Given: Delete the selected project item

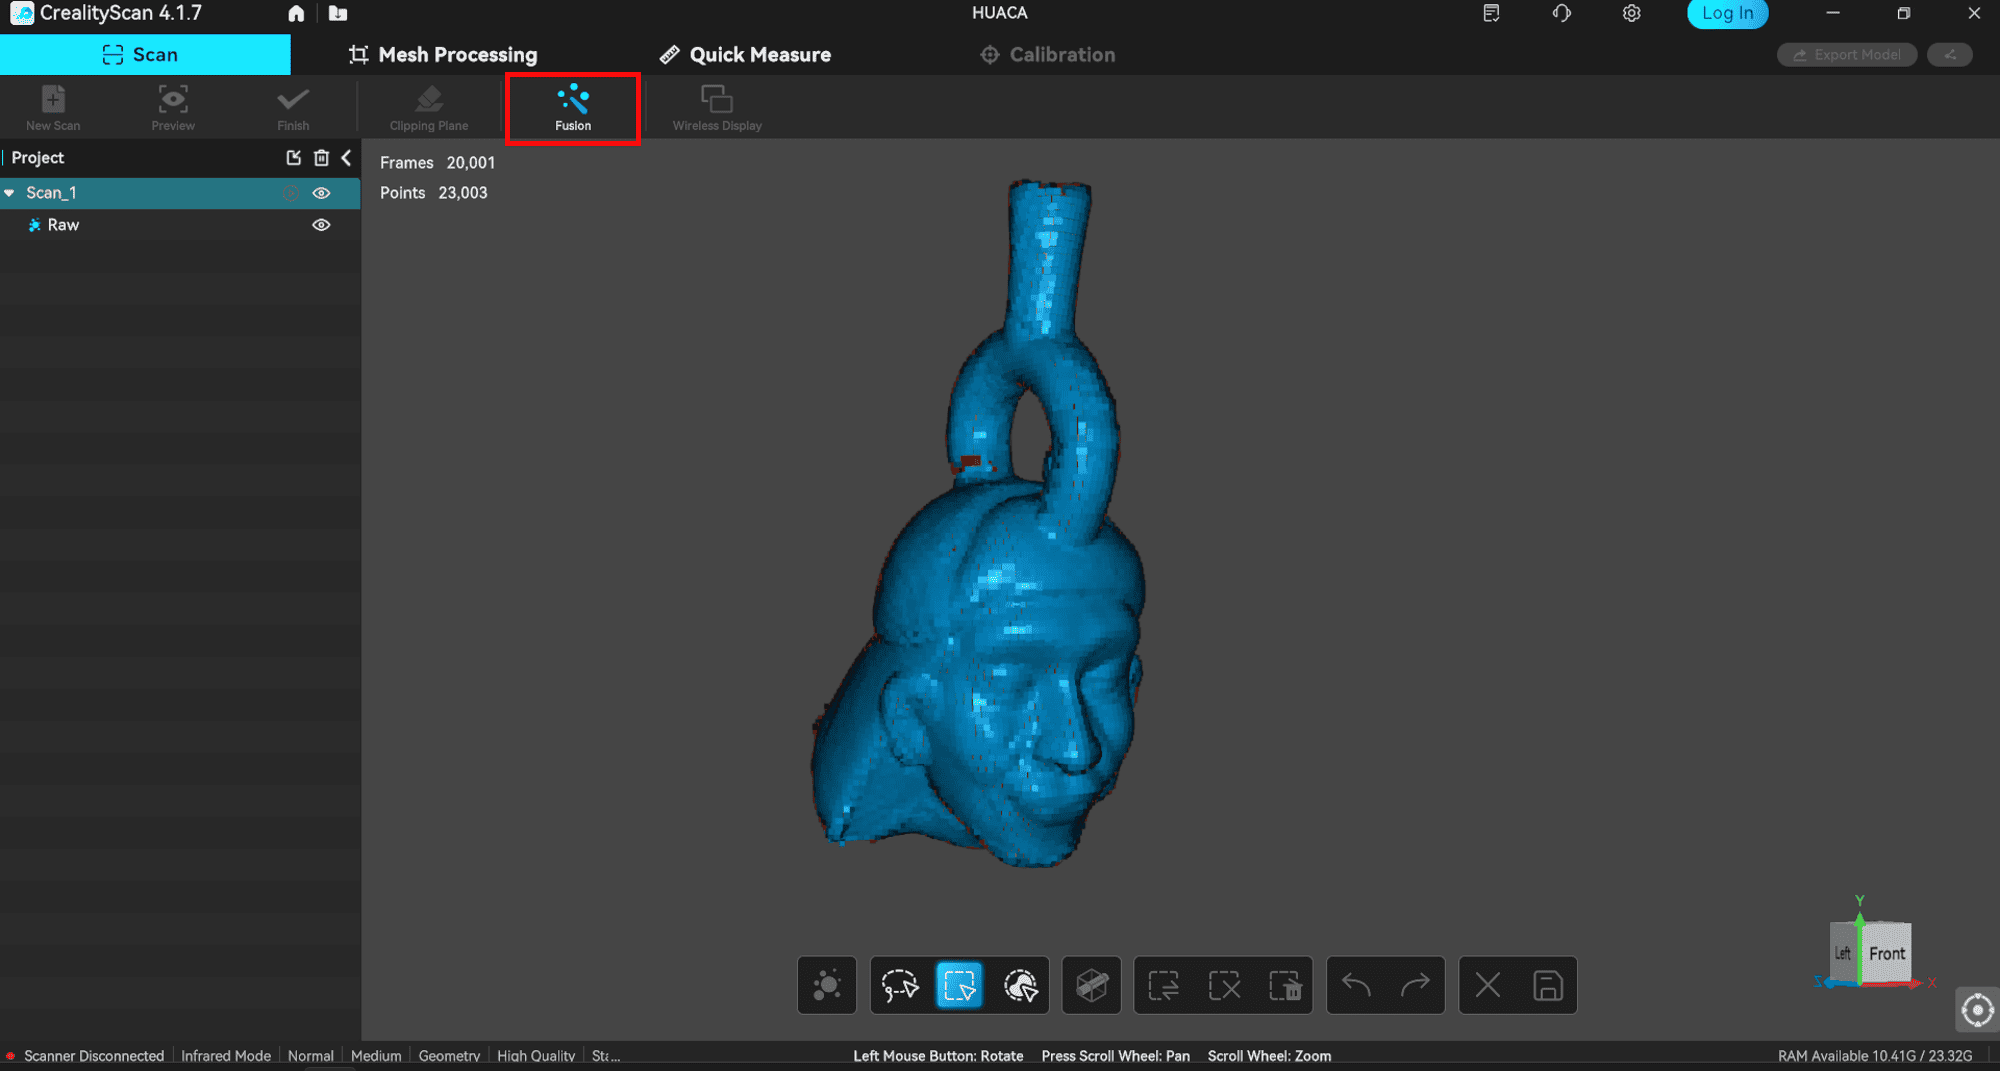Looking at the screenshot, I should click(x=321, y=158).
